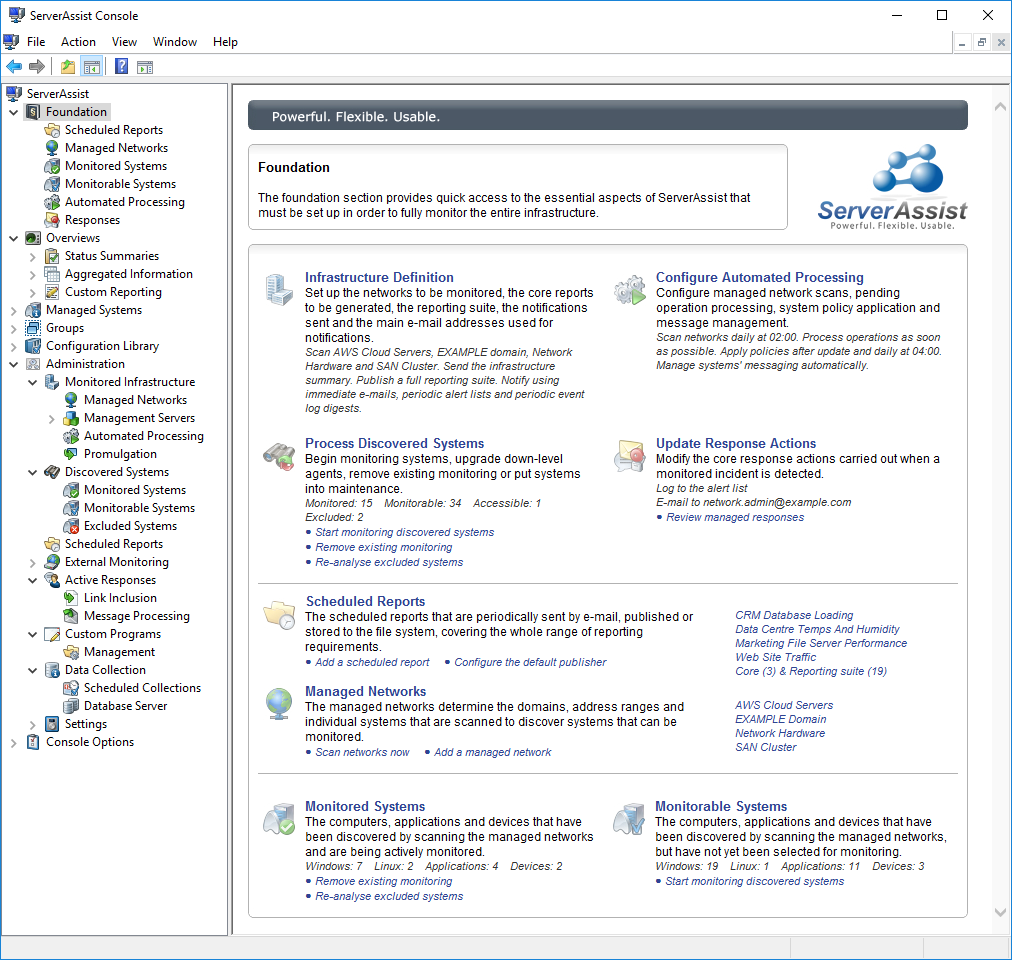Click the Add a managed network link
The width and height of the screenshot is (1012, 960).
492,752
